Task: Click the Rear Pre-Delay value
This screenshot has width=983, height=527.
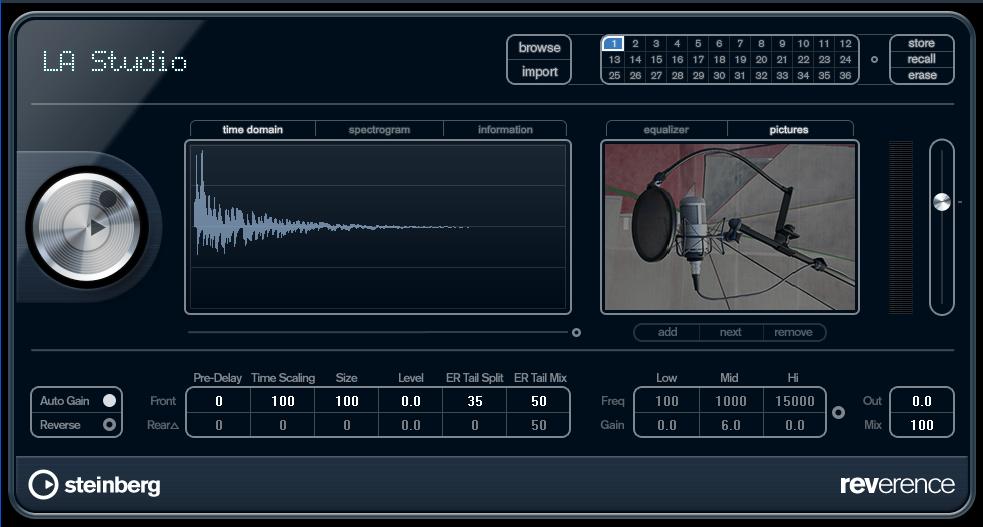Action: [x=219, y=425]
